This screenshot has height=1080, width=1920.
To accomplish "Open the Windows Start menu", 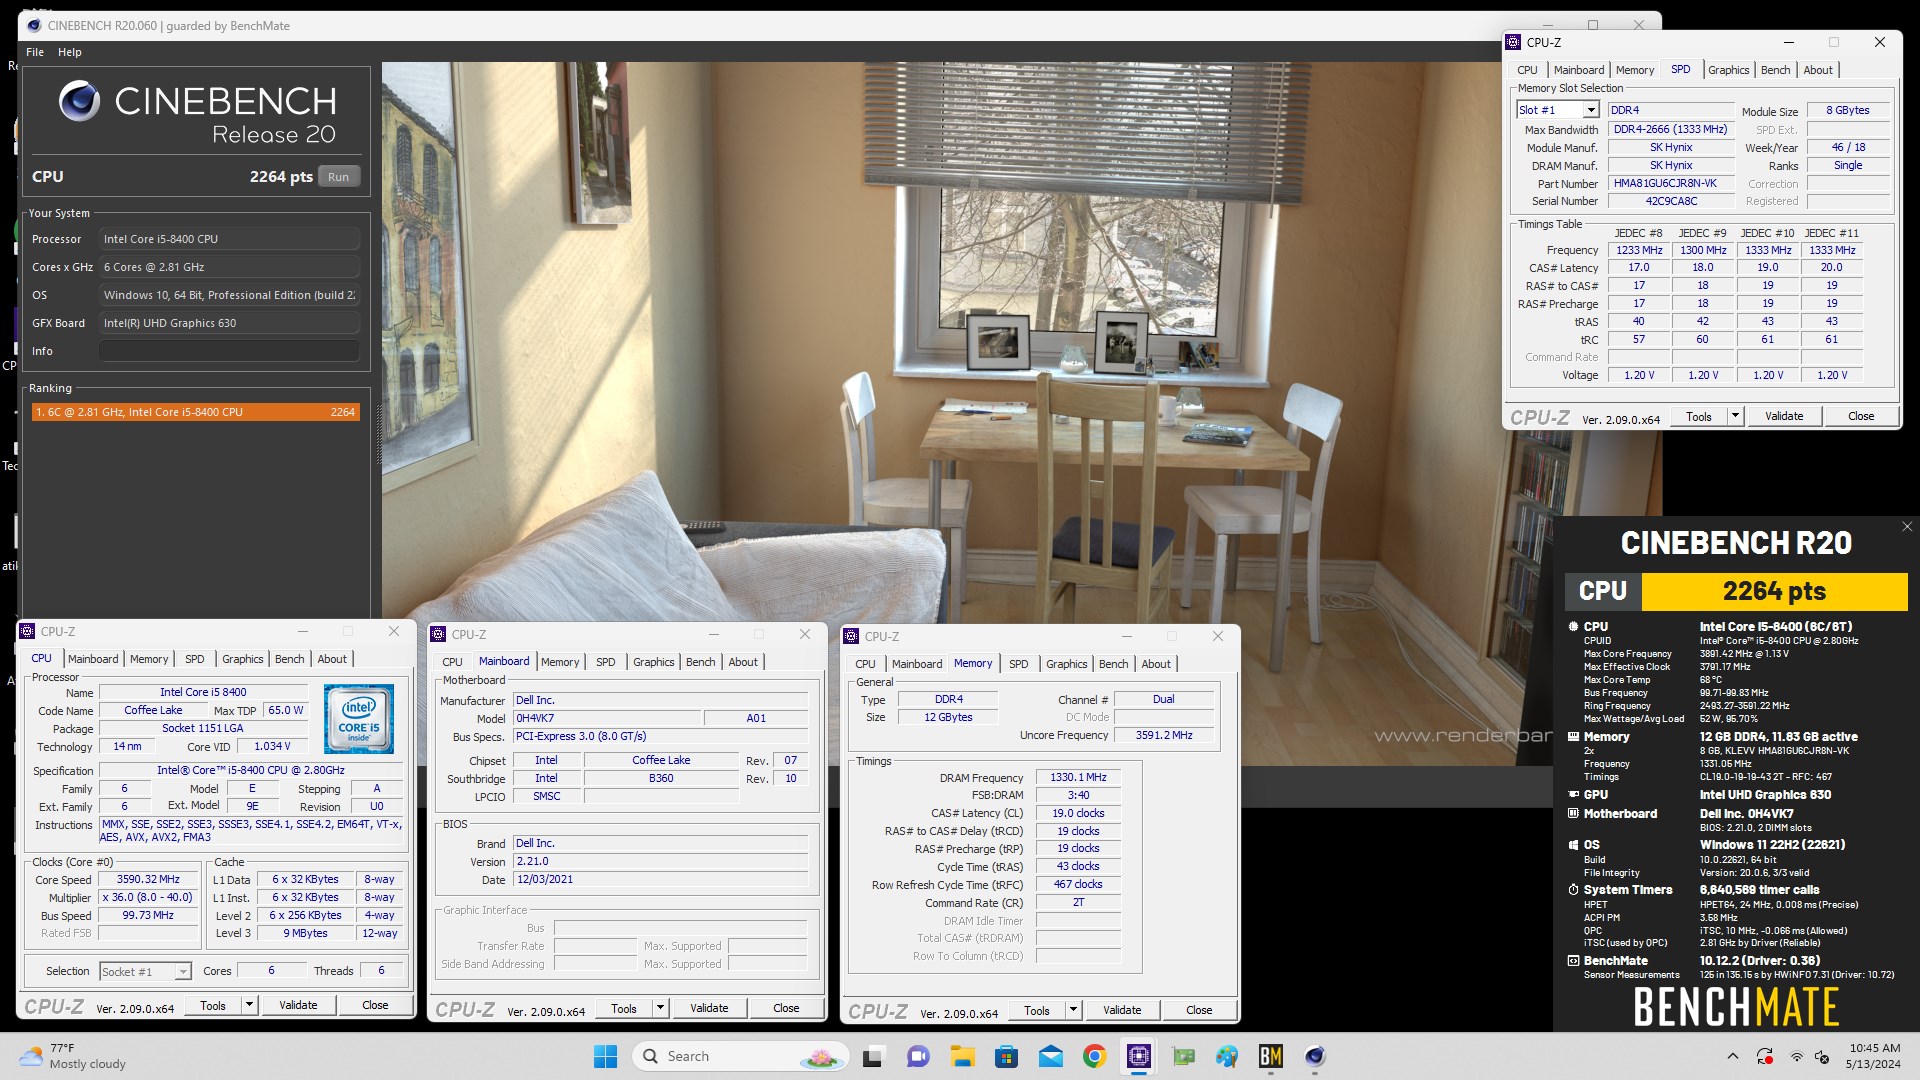I will pos(605,1056).
